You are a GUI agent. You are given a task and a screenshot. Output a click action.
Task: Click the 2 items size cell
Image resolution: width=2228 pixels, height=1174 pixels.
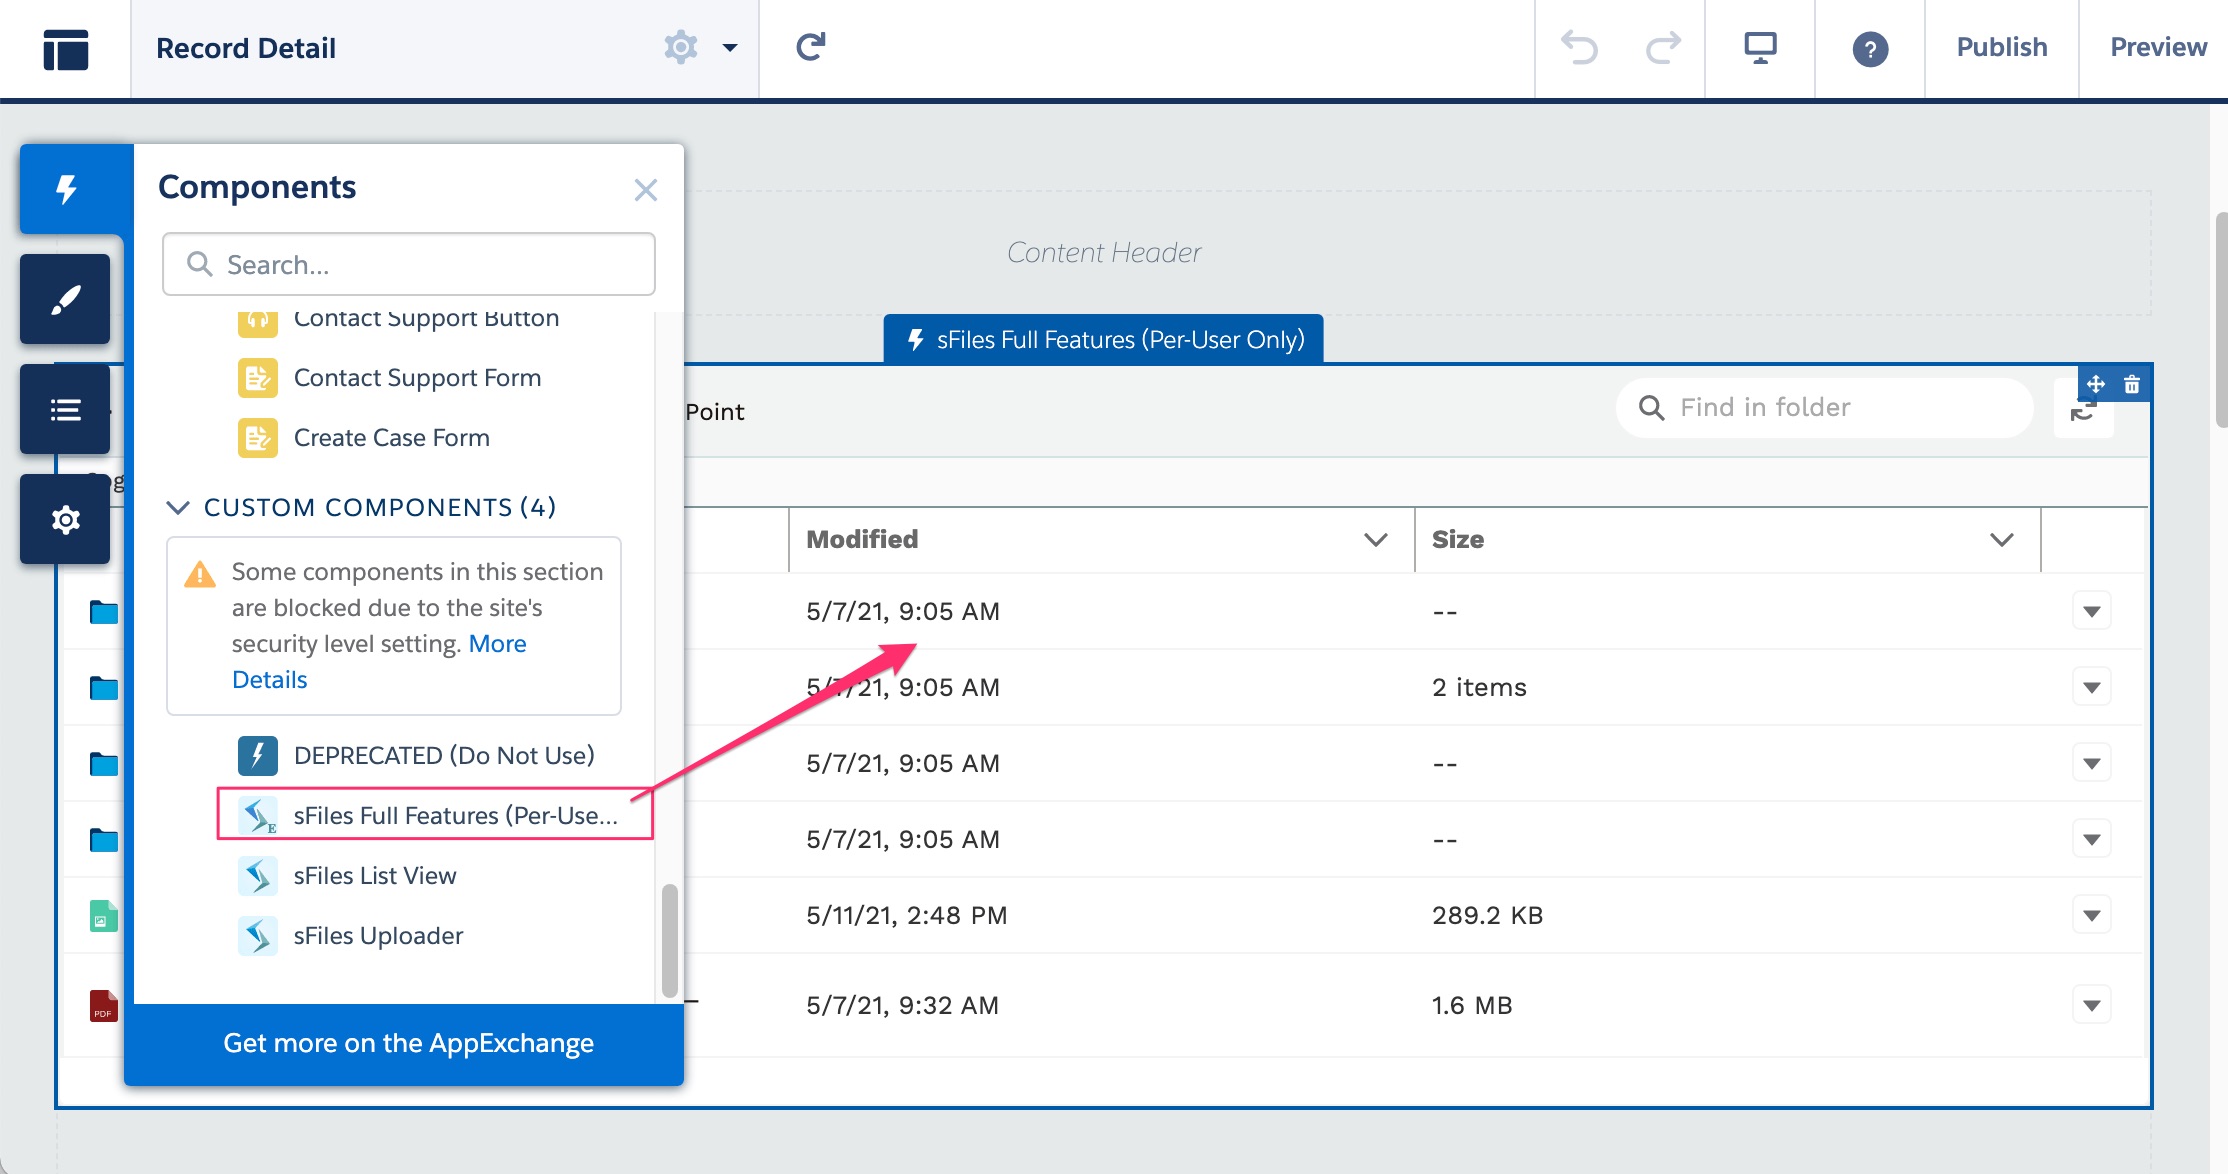[1480, 687]
